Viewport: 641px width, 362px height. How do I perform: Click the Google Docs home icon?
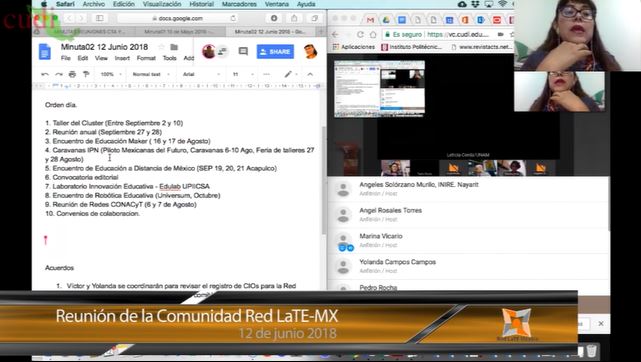point(45,52)
